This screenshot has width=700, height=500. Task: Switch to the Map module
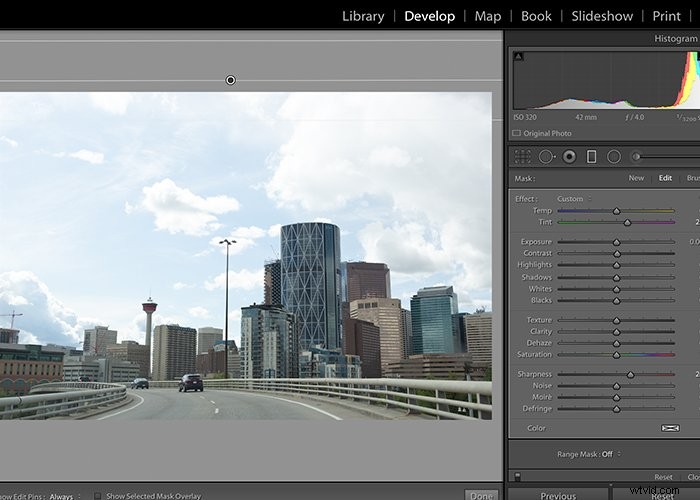pyautogui.click(x=488, y=16)
